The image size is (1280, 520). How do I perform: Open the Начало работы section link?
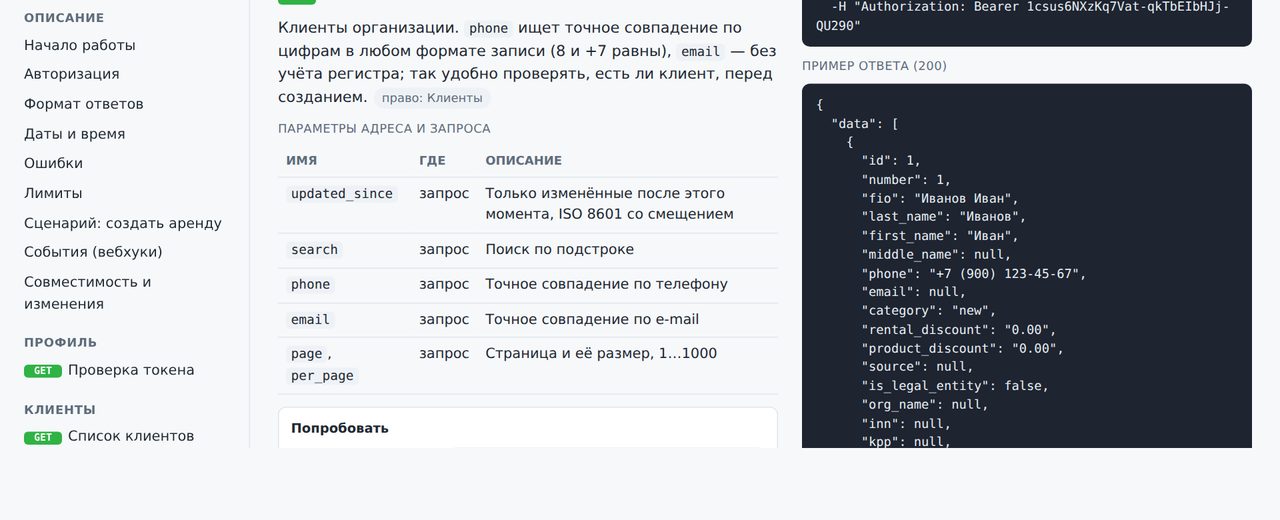tap(80, 45)
